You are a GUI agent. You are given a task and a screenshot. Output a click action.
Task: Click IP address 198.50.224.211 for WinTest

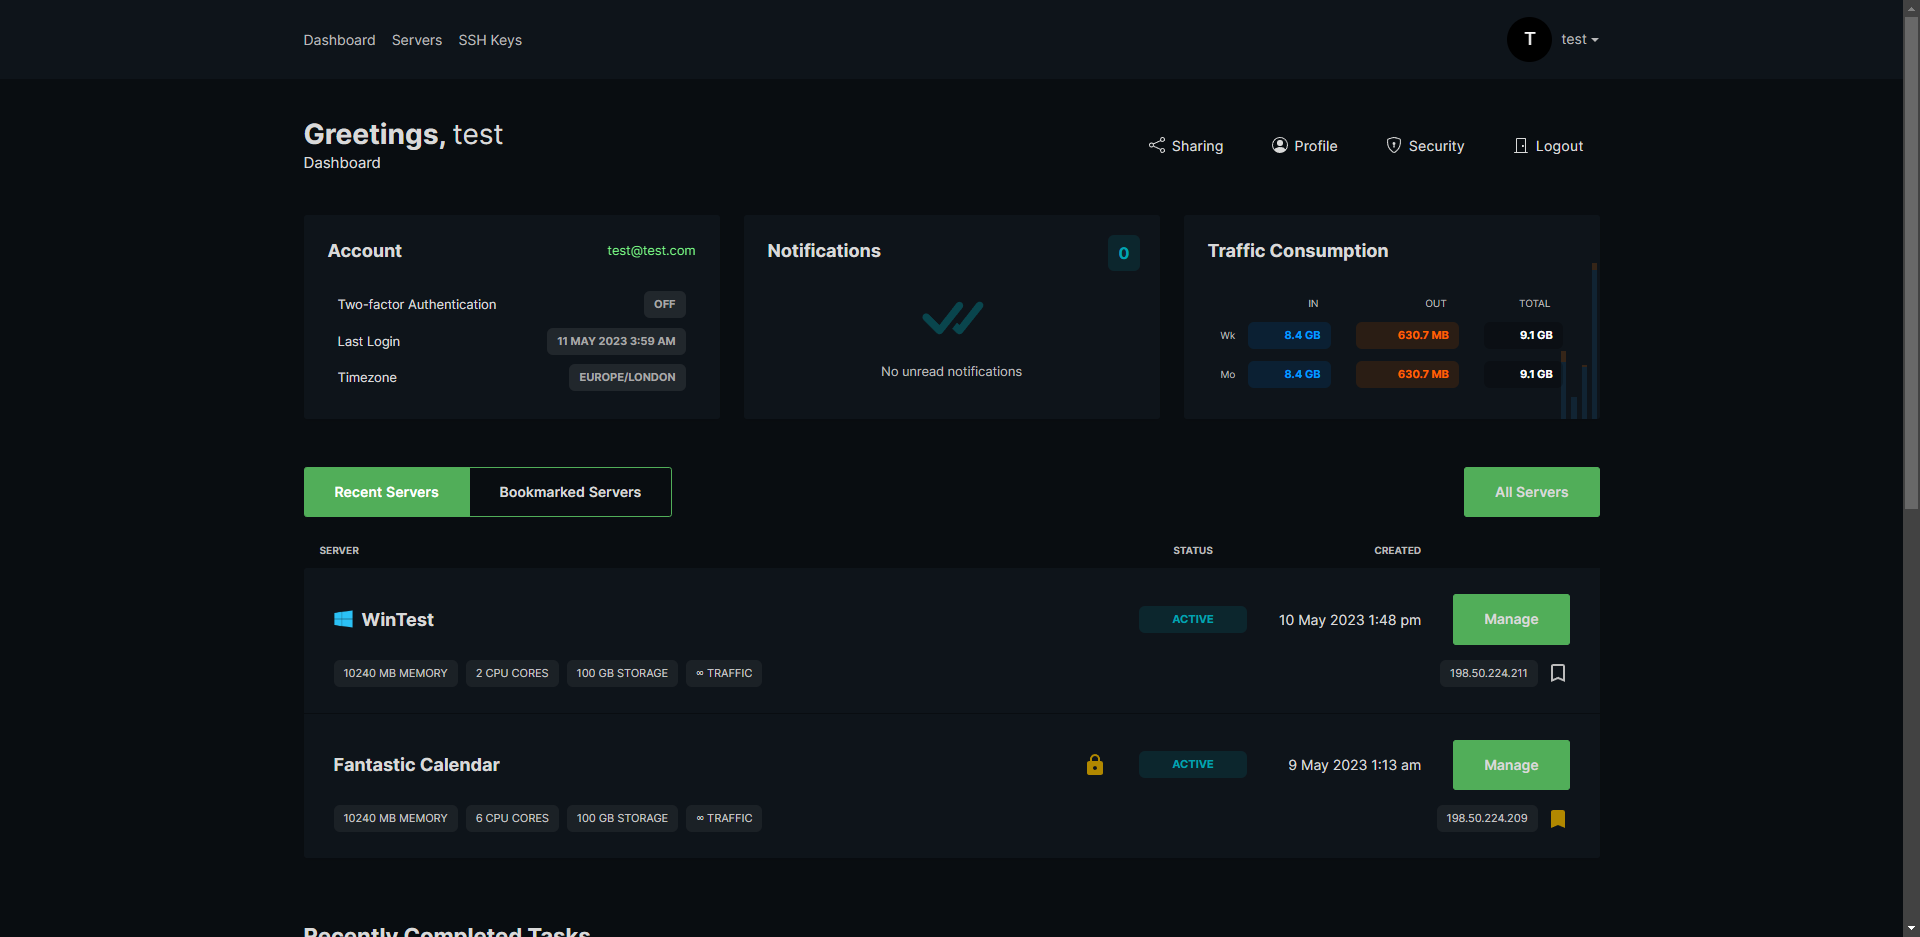[1488, 673]
